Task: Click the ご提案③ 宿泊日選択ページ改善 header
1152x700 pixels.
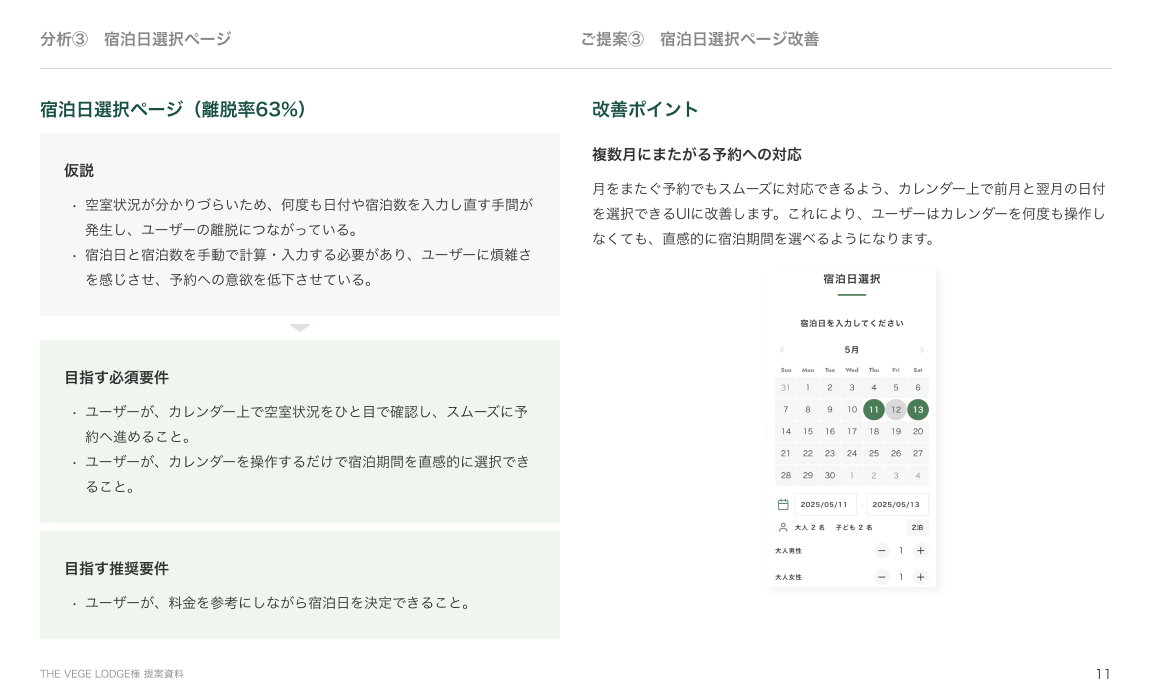Action: [x=699, y=39]
